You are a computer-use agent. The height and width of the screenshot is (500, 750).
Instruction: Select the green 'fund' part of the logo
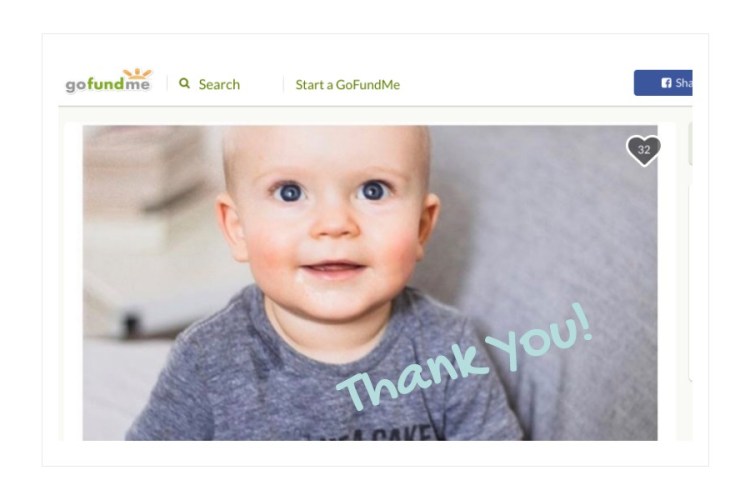[x=106, y=84]
